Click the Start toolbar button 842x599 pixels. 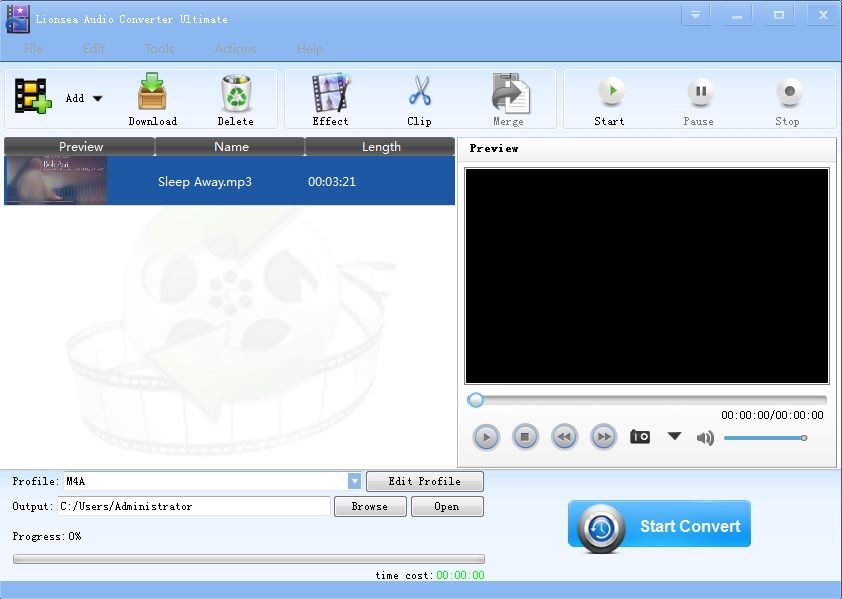pos(609,101)
